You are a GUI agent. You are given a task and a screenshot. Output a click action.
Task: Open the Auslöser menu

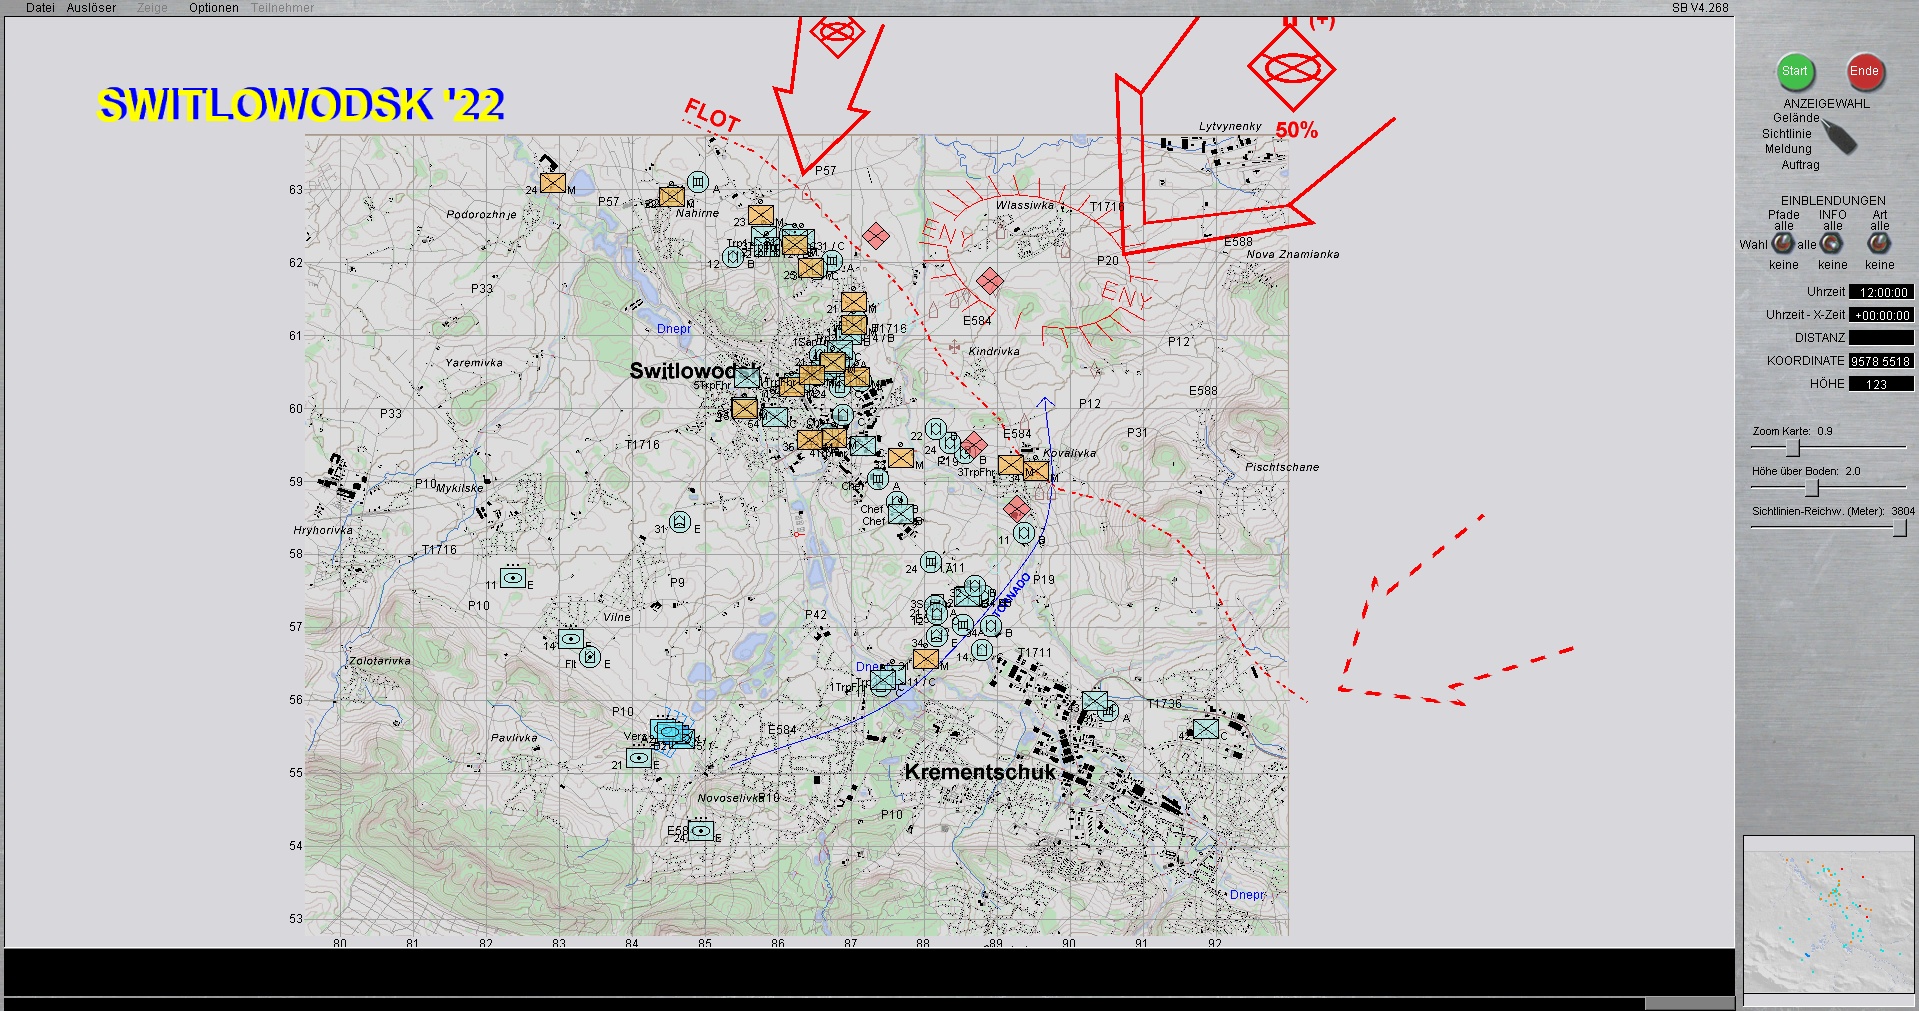click(x=91, y=8)
